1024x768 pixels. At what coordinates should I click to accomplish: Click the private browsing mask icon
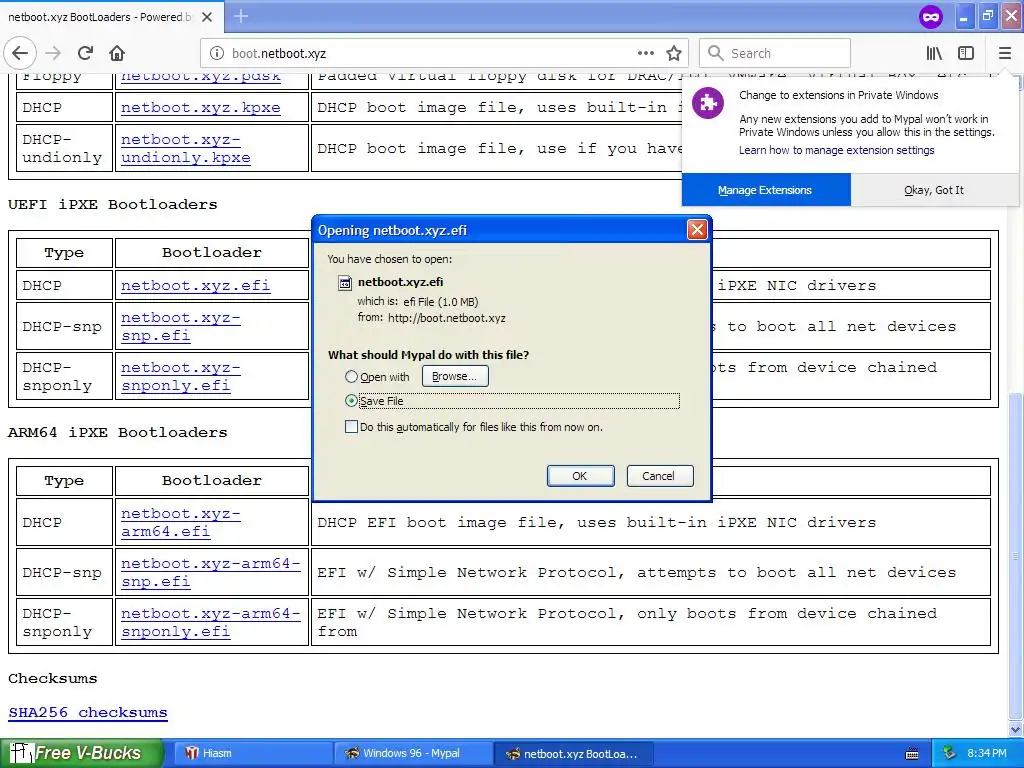(931, 17)
